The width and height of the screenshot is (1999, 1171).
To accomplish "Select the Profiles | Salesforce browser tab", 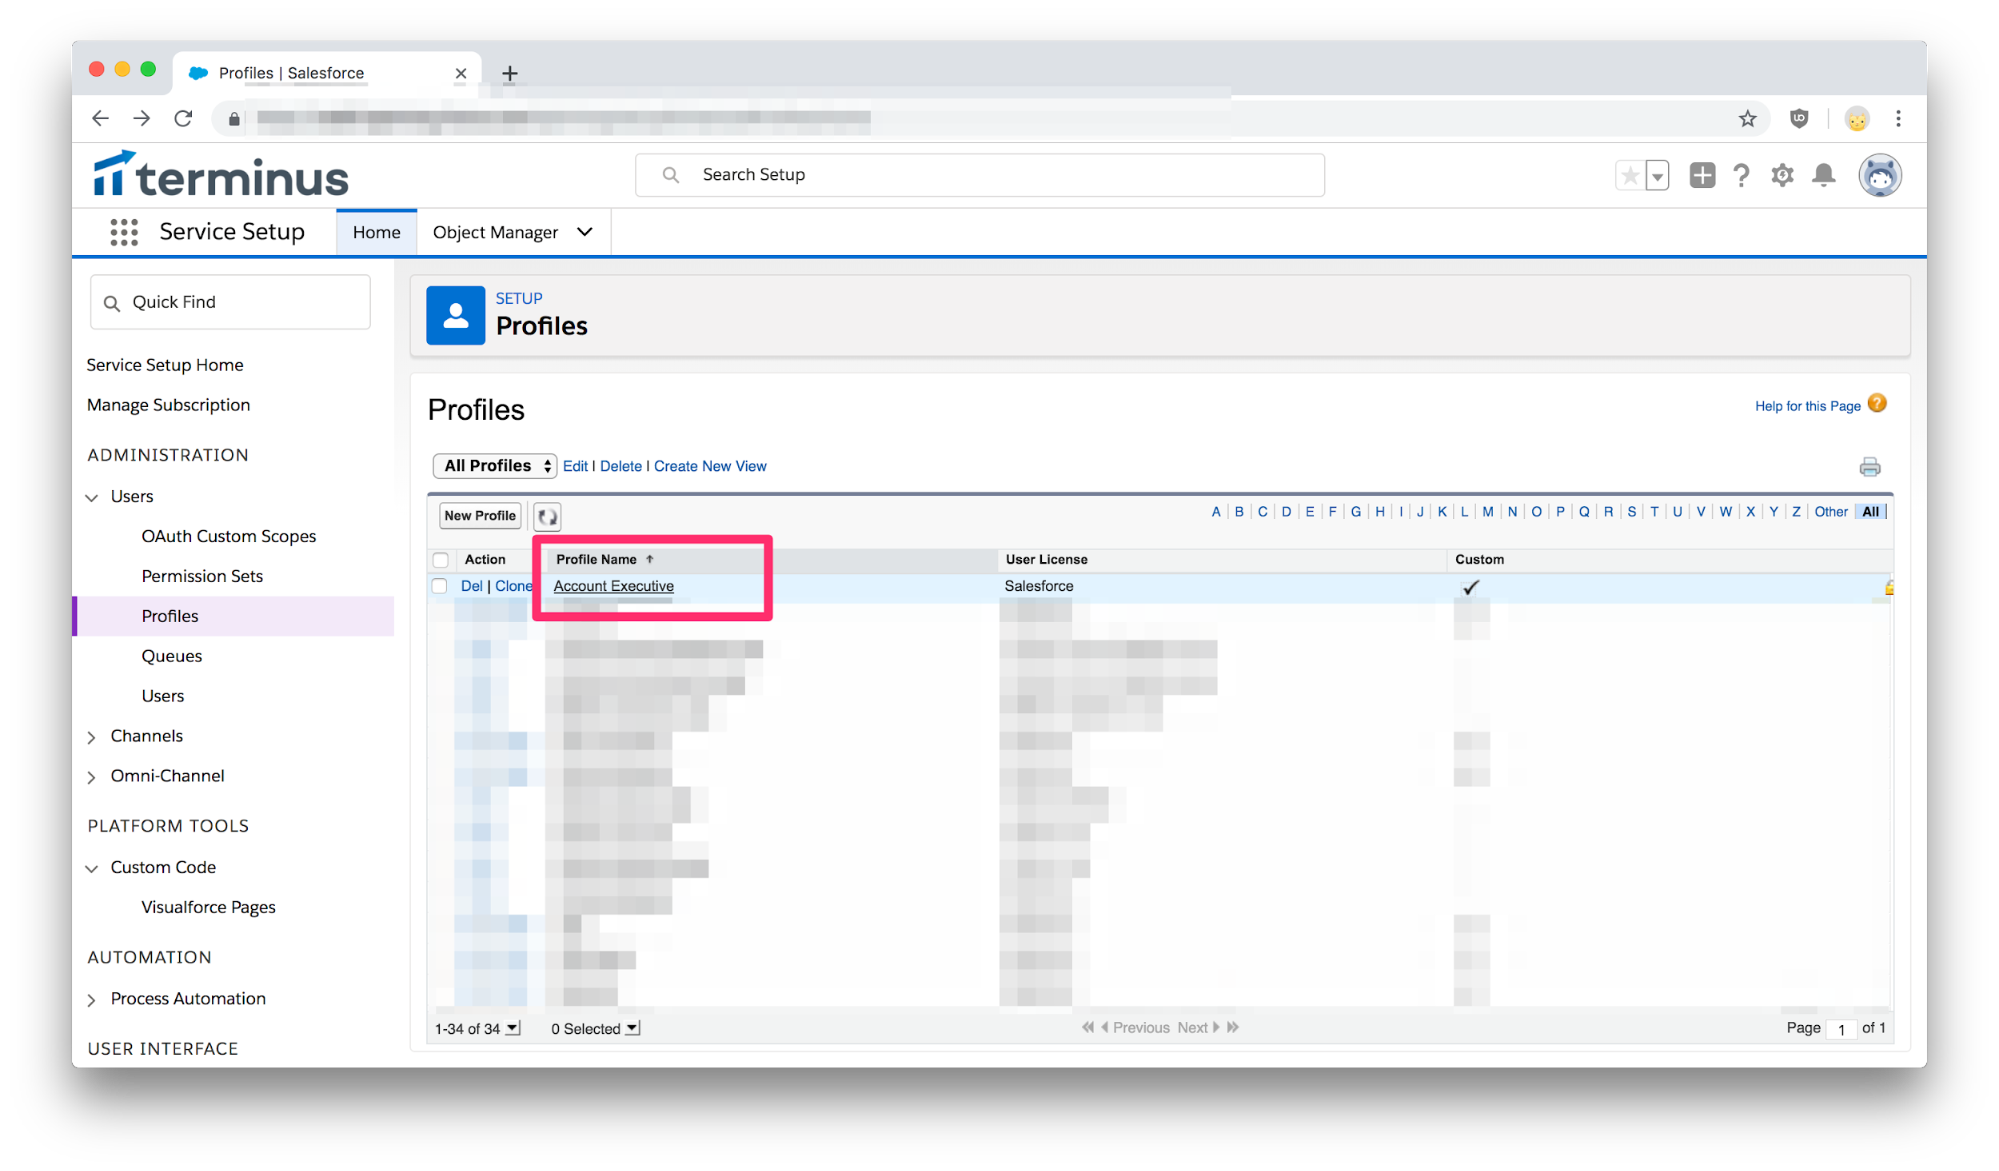I will point(327,73).
